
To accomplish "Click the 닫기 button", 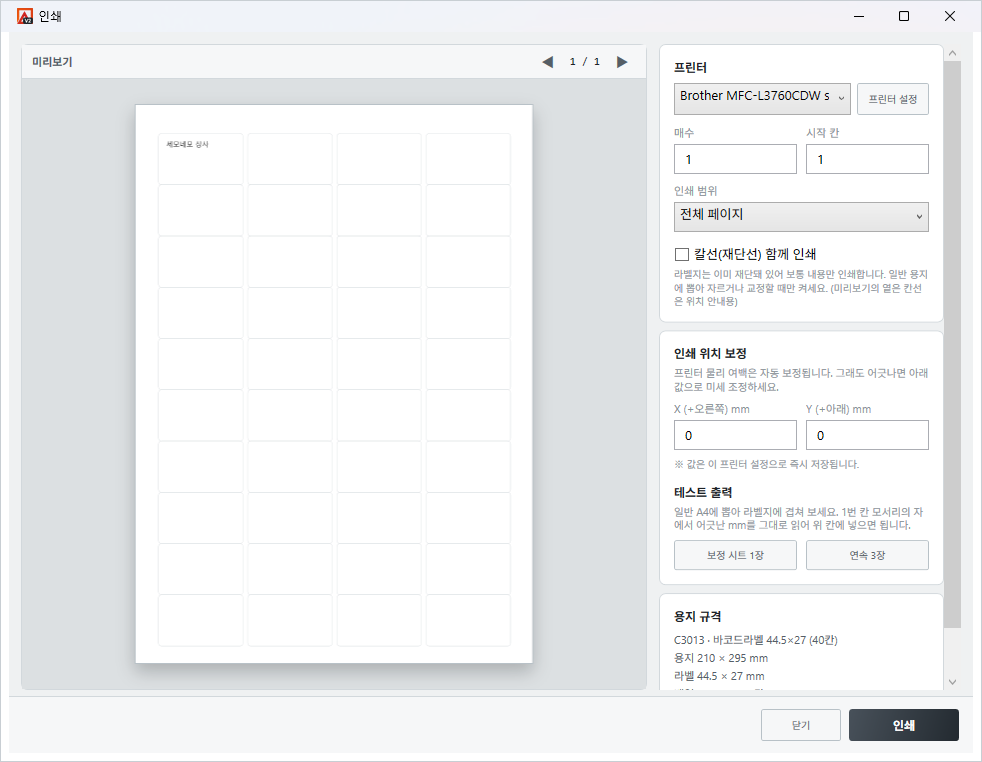I will point(800,725).
